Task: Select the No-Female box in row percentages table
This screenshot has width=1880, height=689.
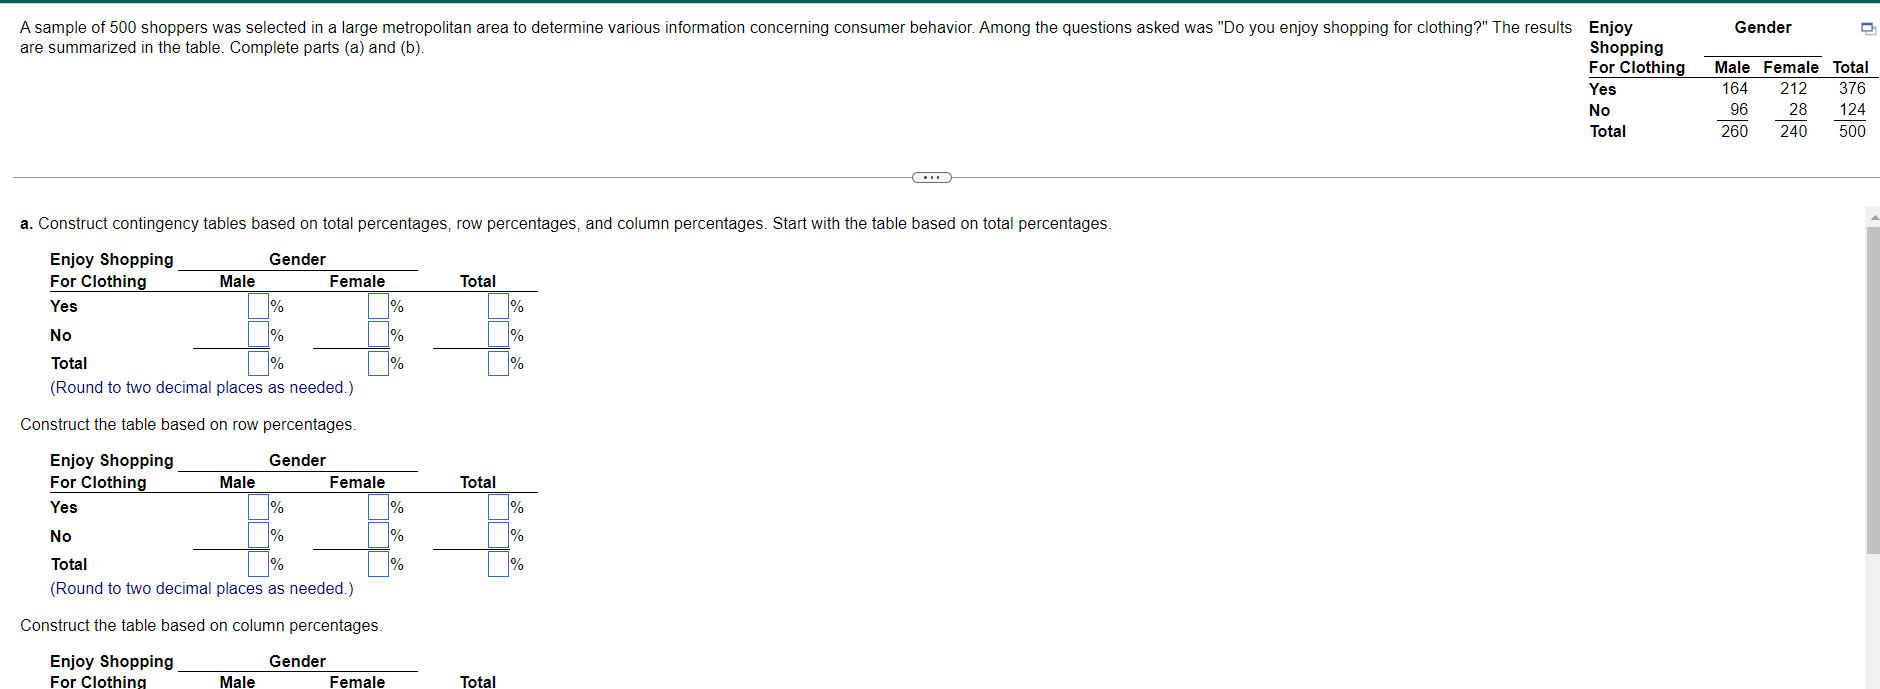Action: coord(377,535)
